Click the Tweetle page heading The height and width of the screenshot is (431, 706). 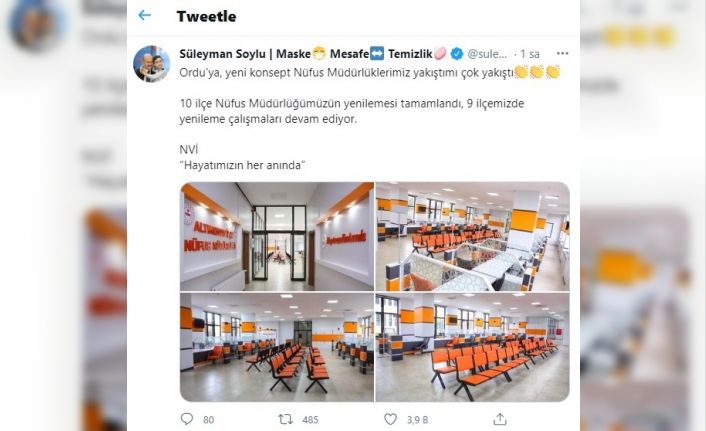(206, 16)
